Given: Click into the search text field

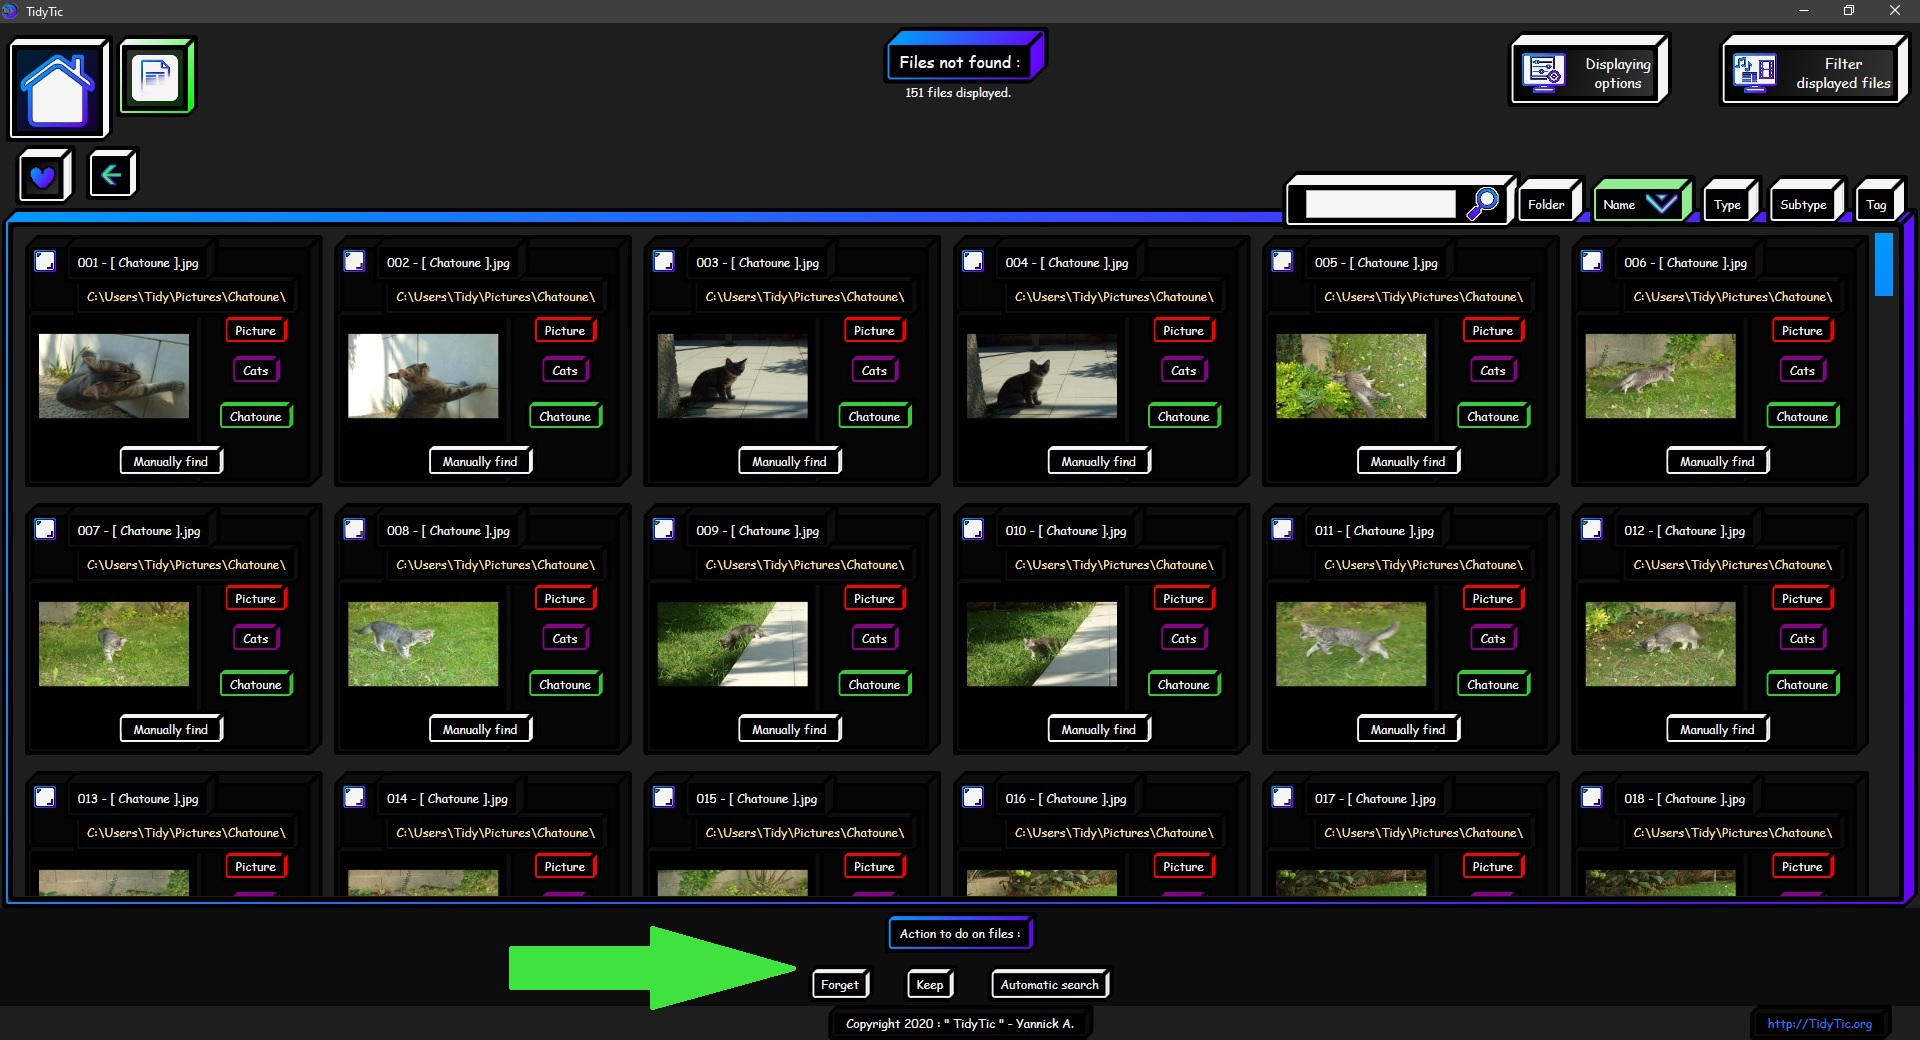Looking at the screenshot, I should click(1380, 204).
